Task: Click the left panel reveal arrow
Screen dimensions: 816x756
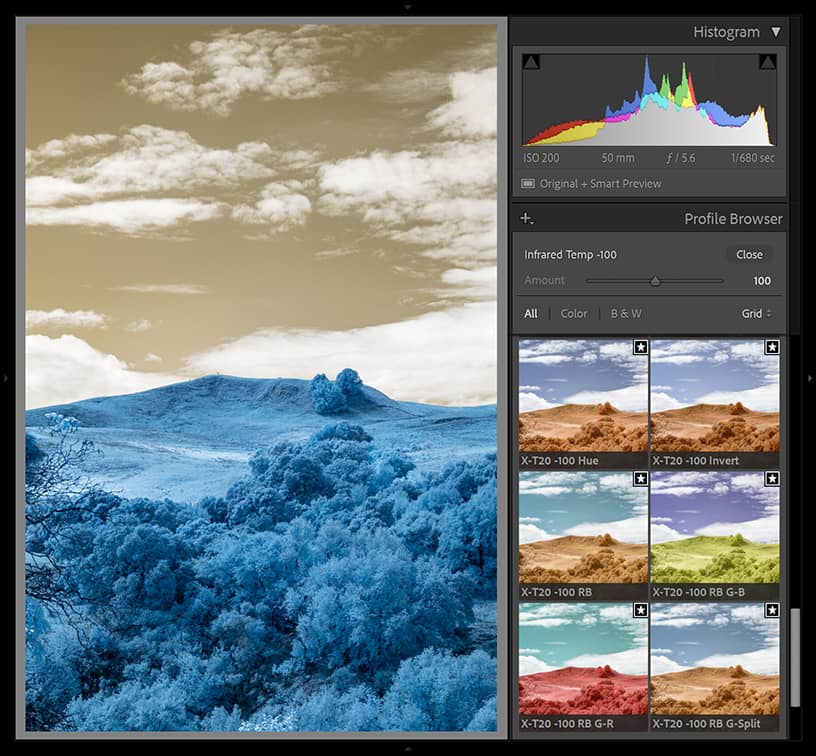Action: (4, 378)
